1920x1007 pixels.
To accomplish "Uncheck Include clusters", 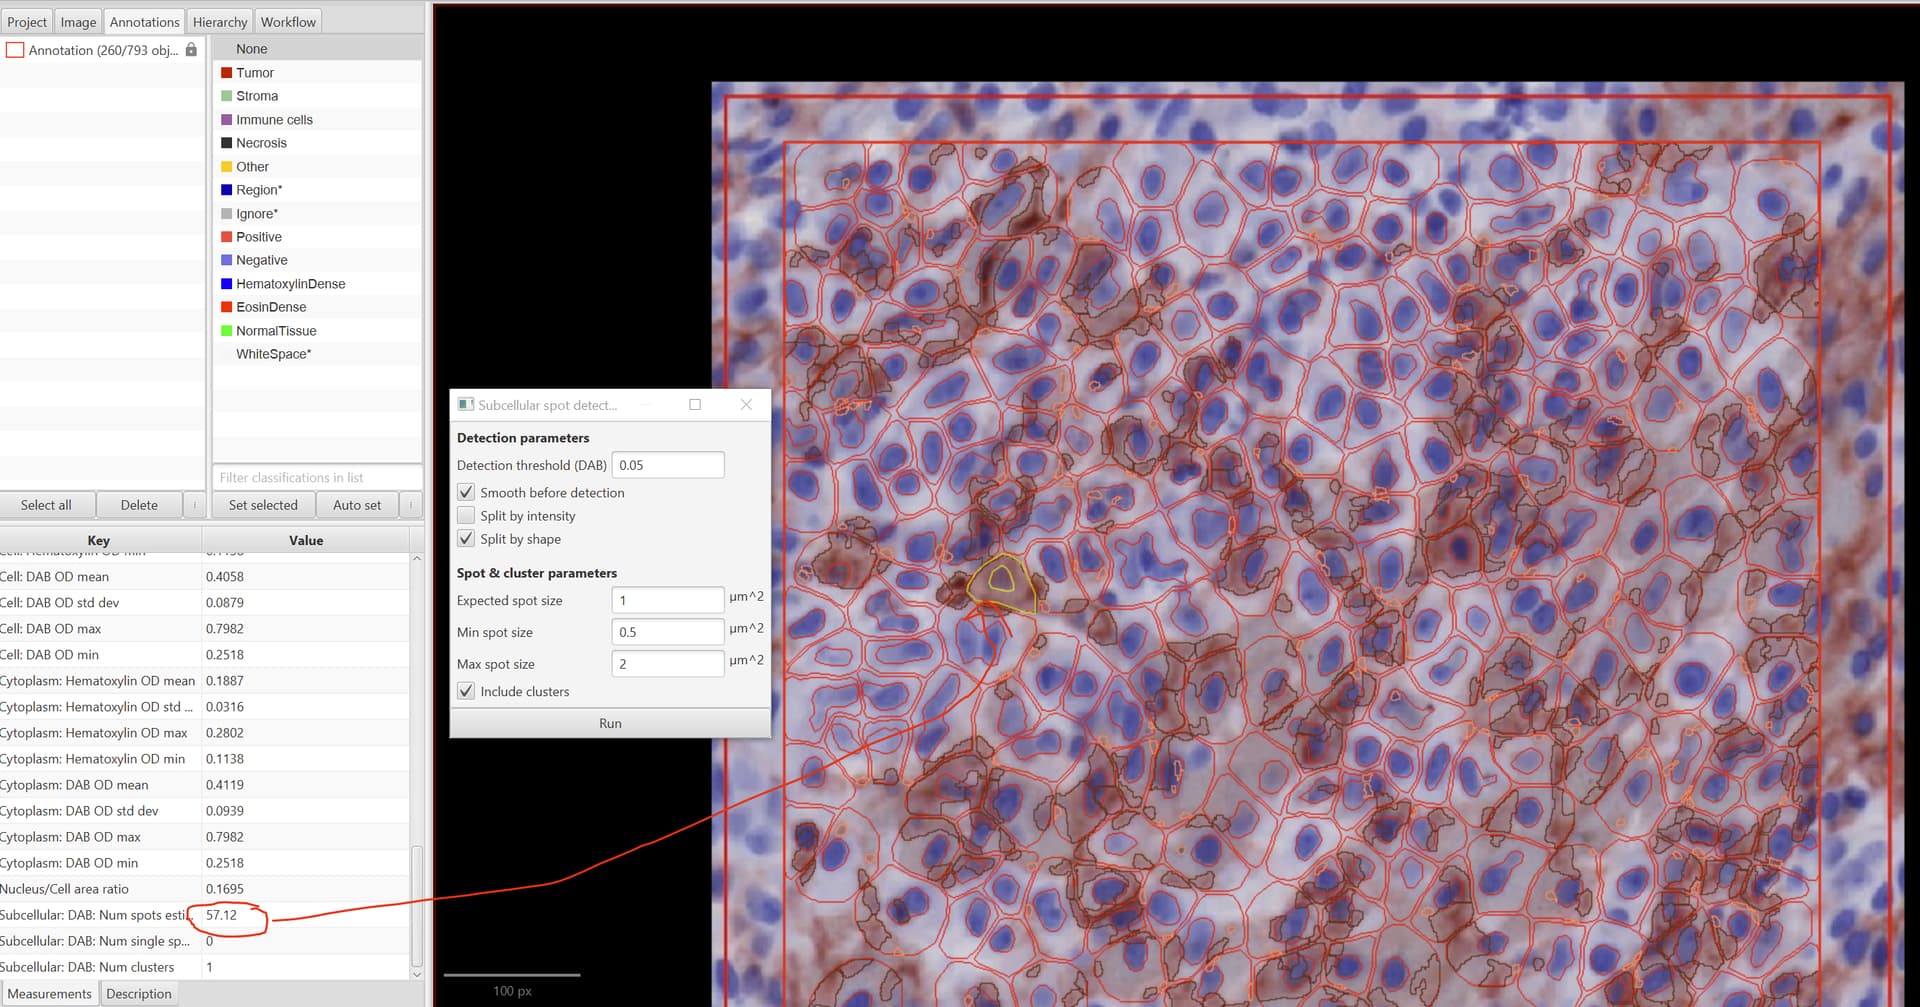I will (466, 690).
